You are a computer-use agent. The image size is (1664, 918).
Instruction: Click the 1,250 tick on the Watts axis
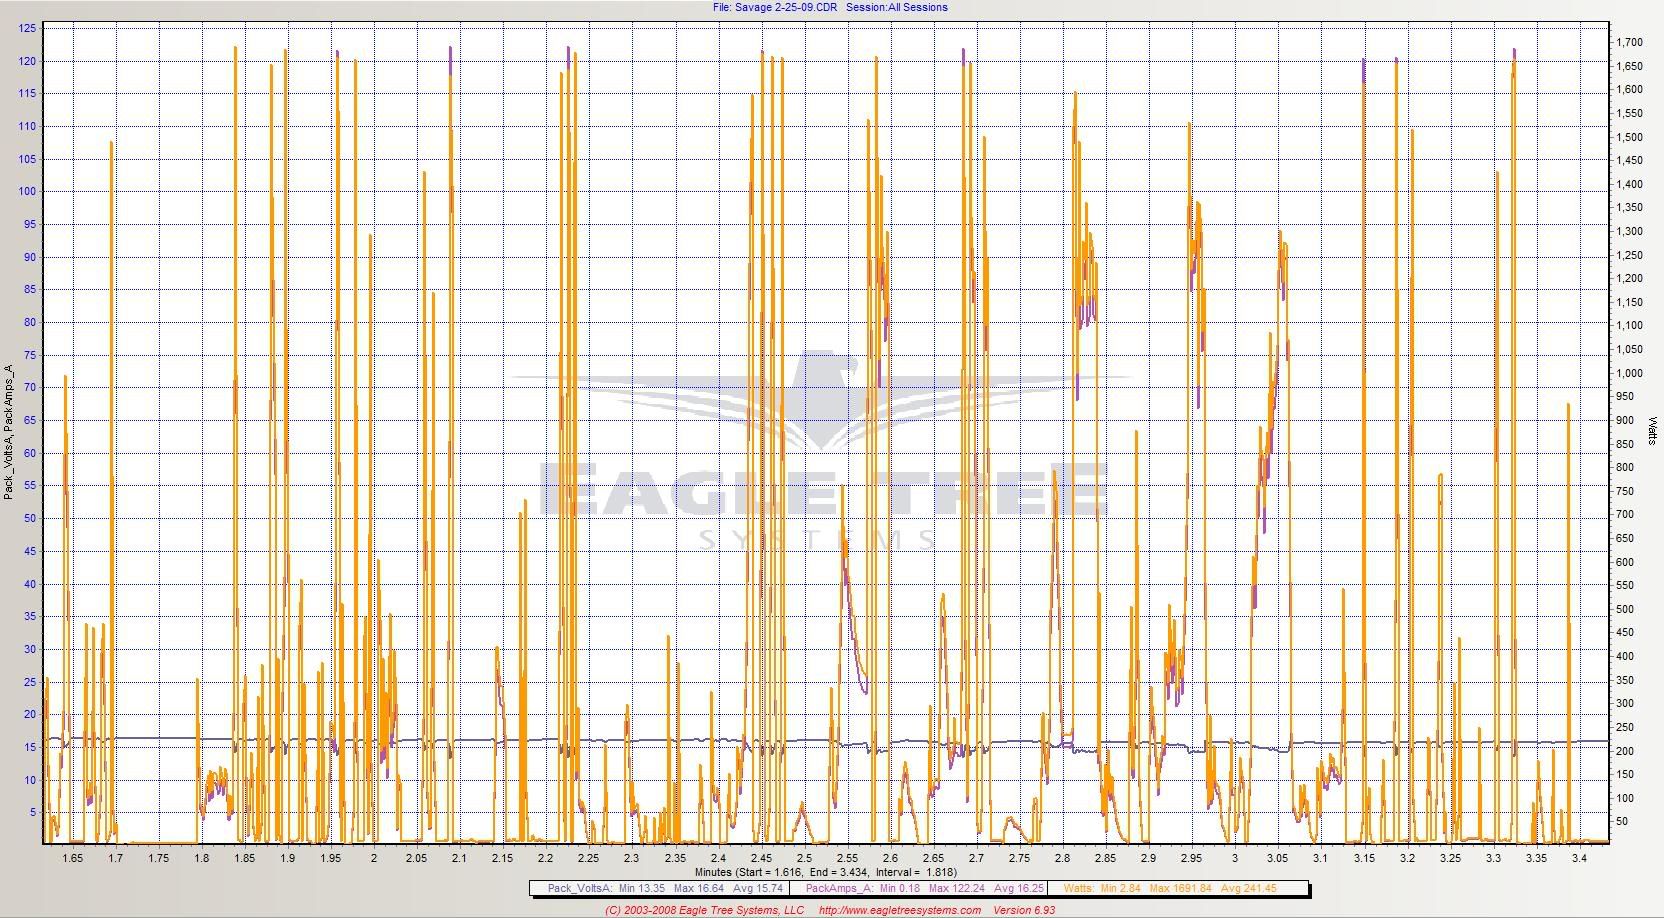(1629, 255)
